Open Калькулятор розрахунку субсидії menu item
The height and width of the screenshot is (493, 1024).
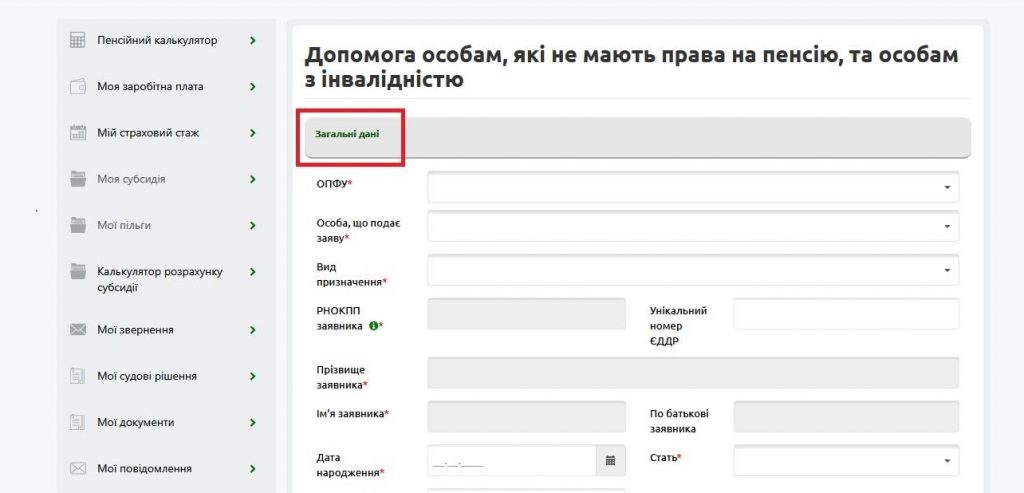[x=159, y=279]
